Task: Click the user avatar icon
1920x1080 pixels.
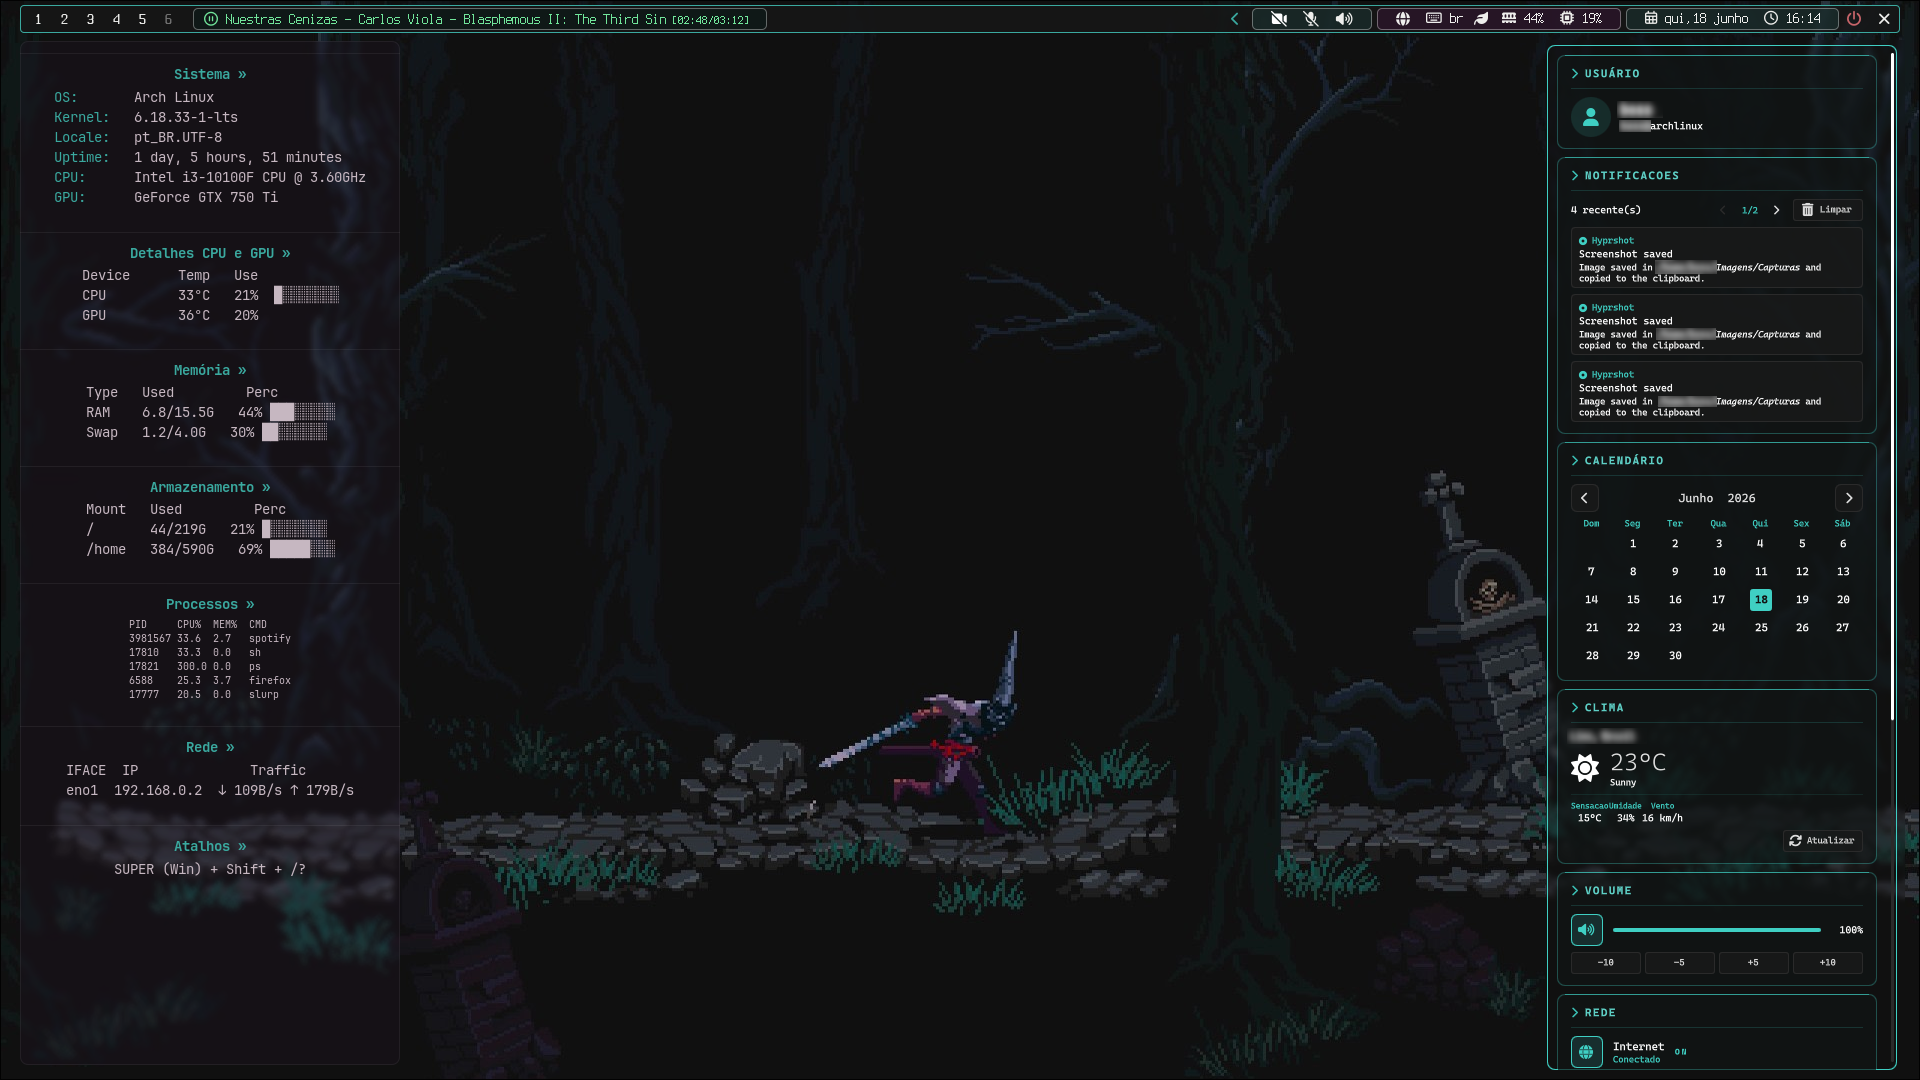Action: point(1591,117)
